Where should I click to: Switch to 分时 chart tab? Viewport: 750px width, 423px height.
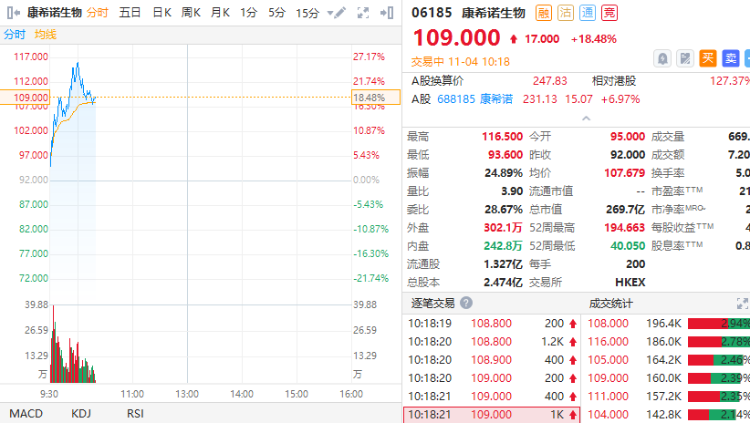coord(98,12)
